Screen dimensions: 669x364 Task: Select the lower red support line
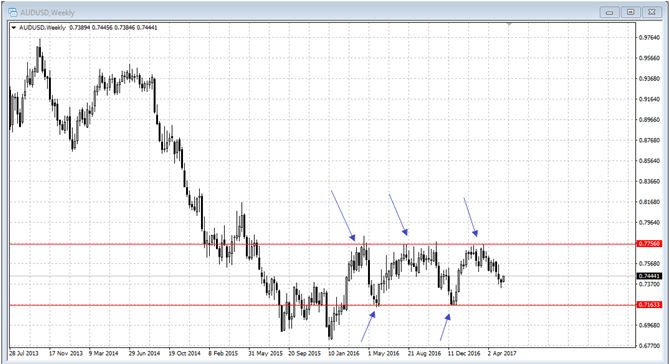(323, 305)
